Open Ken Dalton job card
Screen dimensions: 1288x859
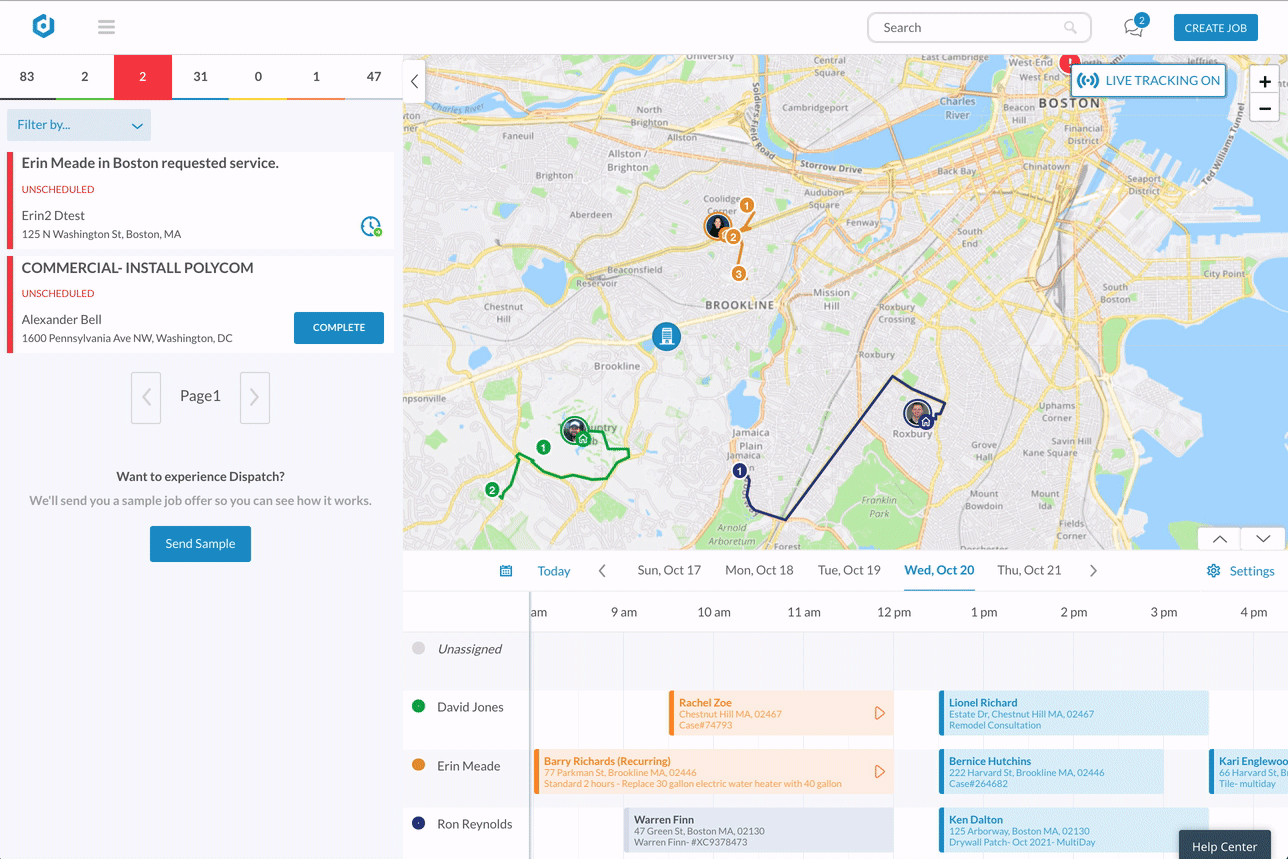1074,830
